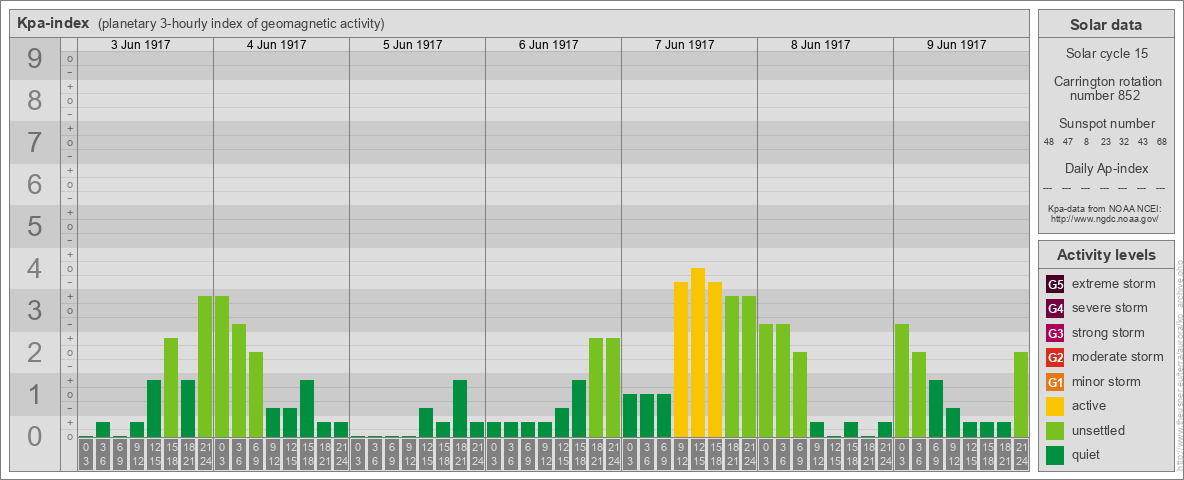
Task: Click the '3 Jun 1917' date header
Action: click(x=140, y=45)
